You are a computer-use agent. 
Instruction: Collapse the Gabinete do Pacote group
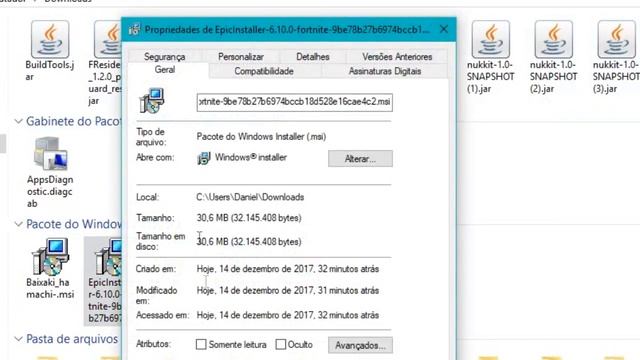18,121
